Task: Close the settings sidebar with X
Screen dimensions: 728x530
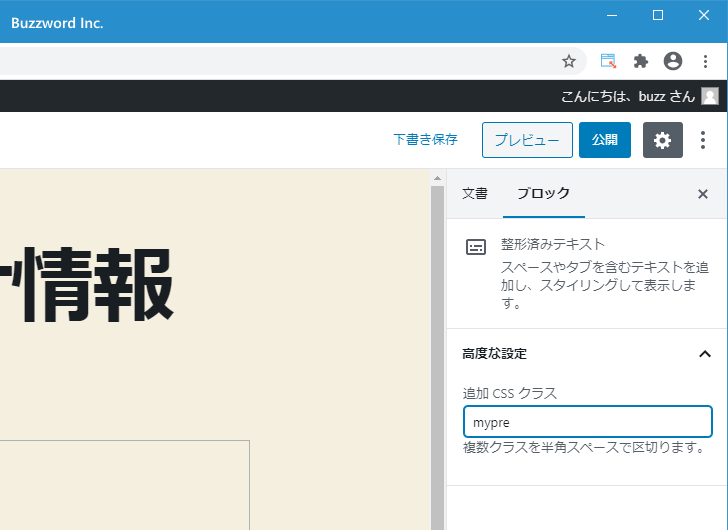Action: click(703, 194)
